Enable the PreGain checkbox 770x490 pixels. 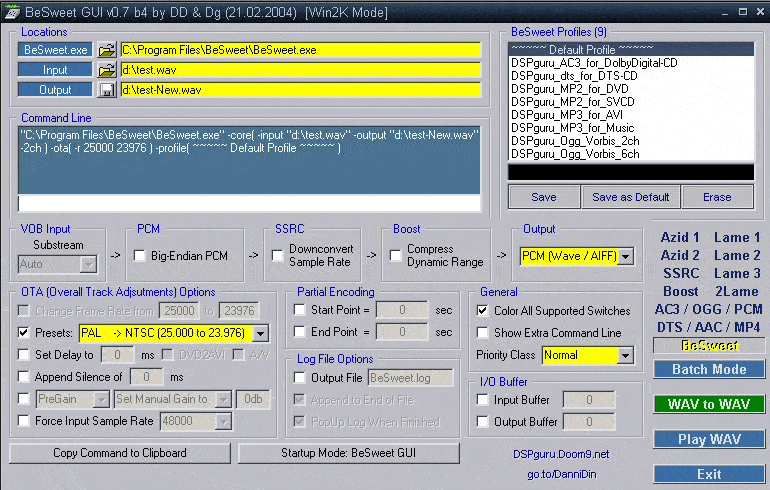(x=23, y=398)
